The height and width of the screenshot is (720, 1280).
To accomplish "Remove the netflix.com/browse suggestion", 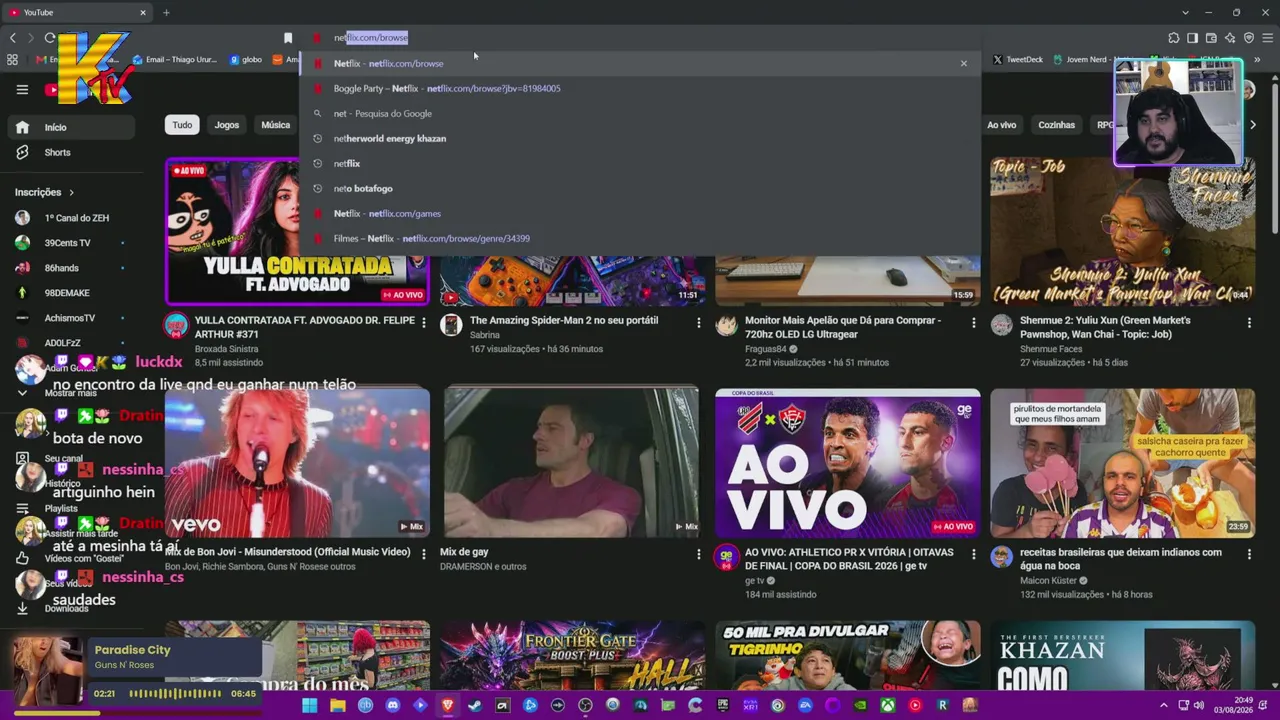I will (x=964, y=63).
